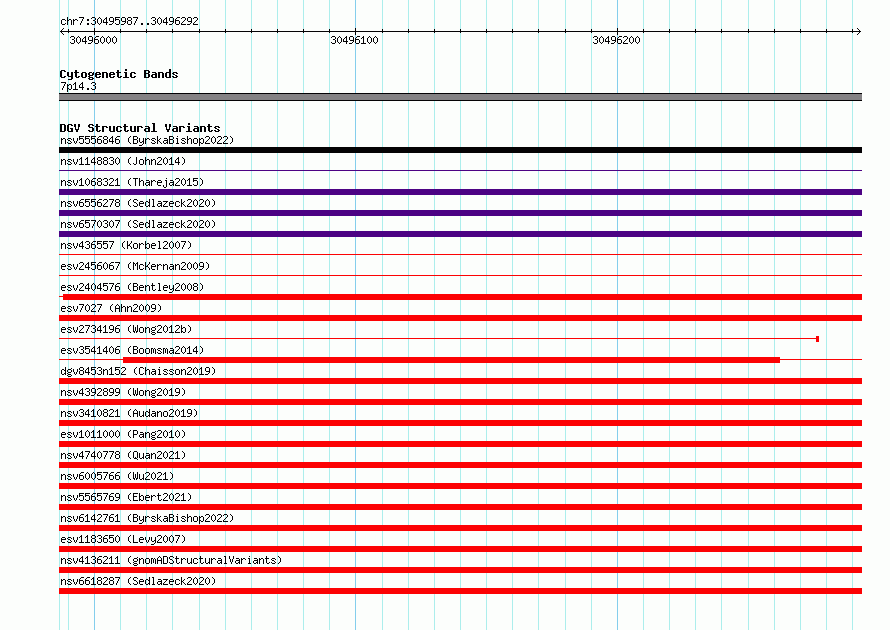
Task: Click the purple nsv6556278 variant bar
Action: click(460, 213)
